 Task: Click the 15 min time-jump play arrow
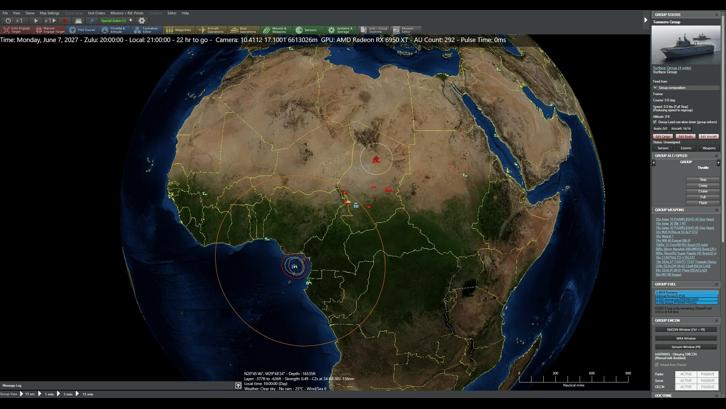click(x=77, y=394)
